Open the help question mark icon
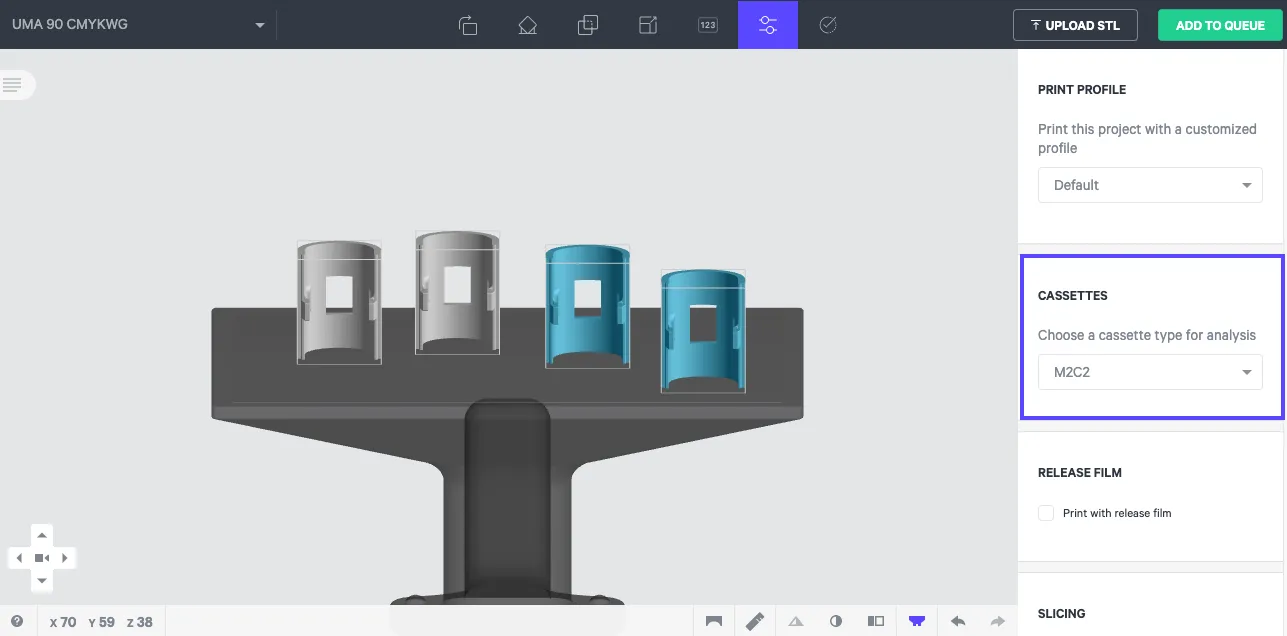 (17, 621)
